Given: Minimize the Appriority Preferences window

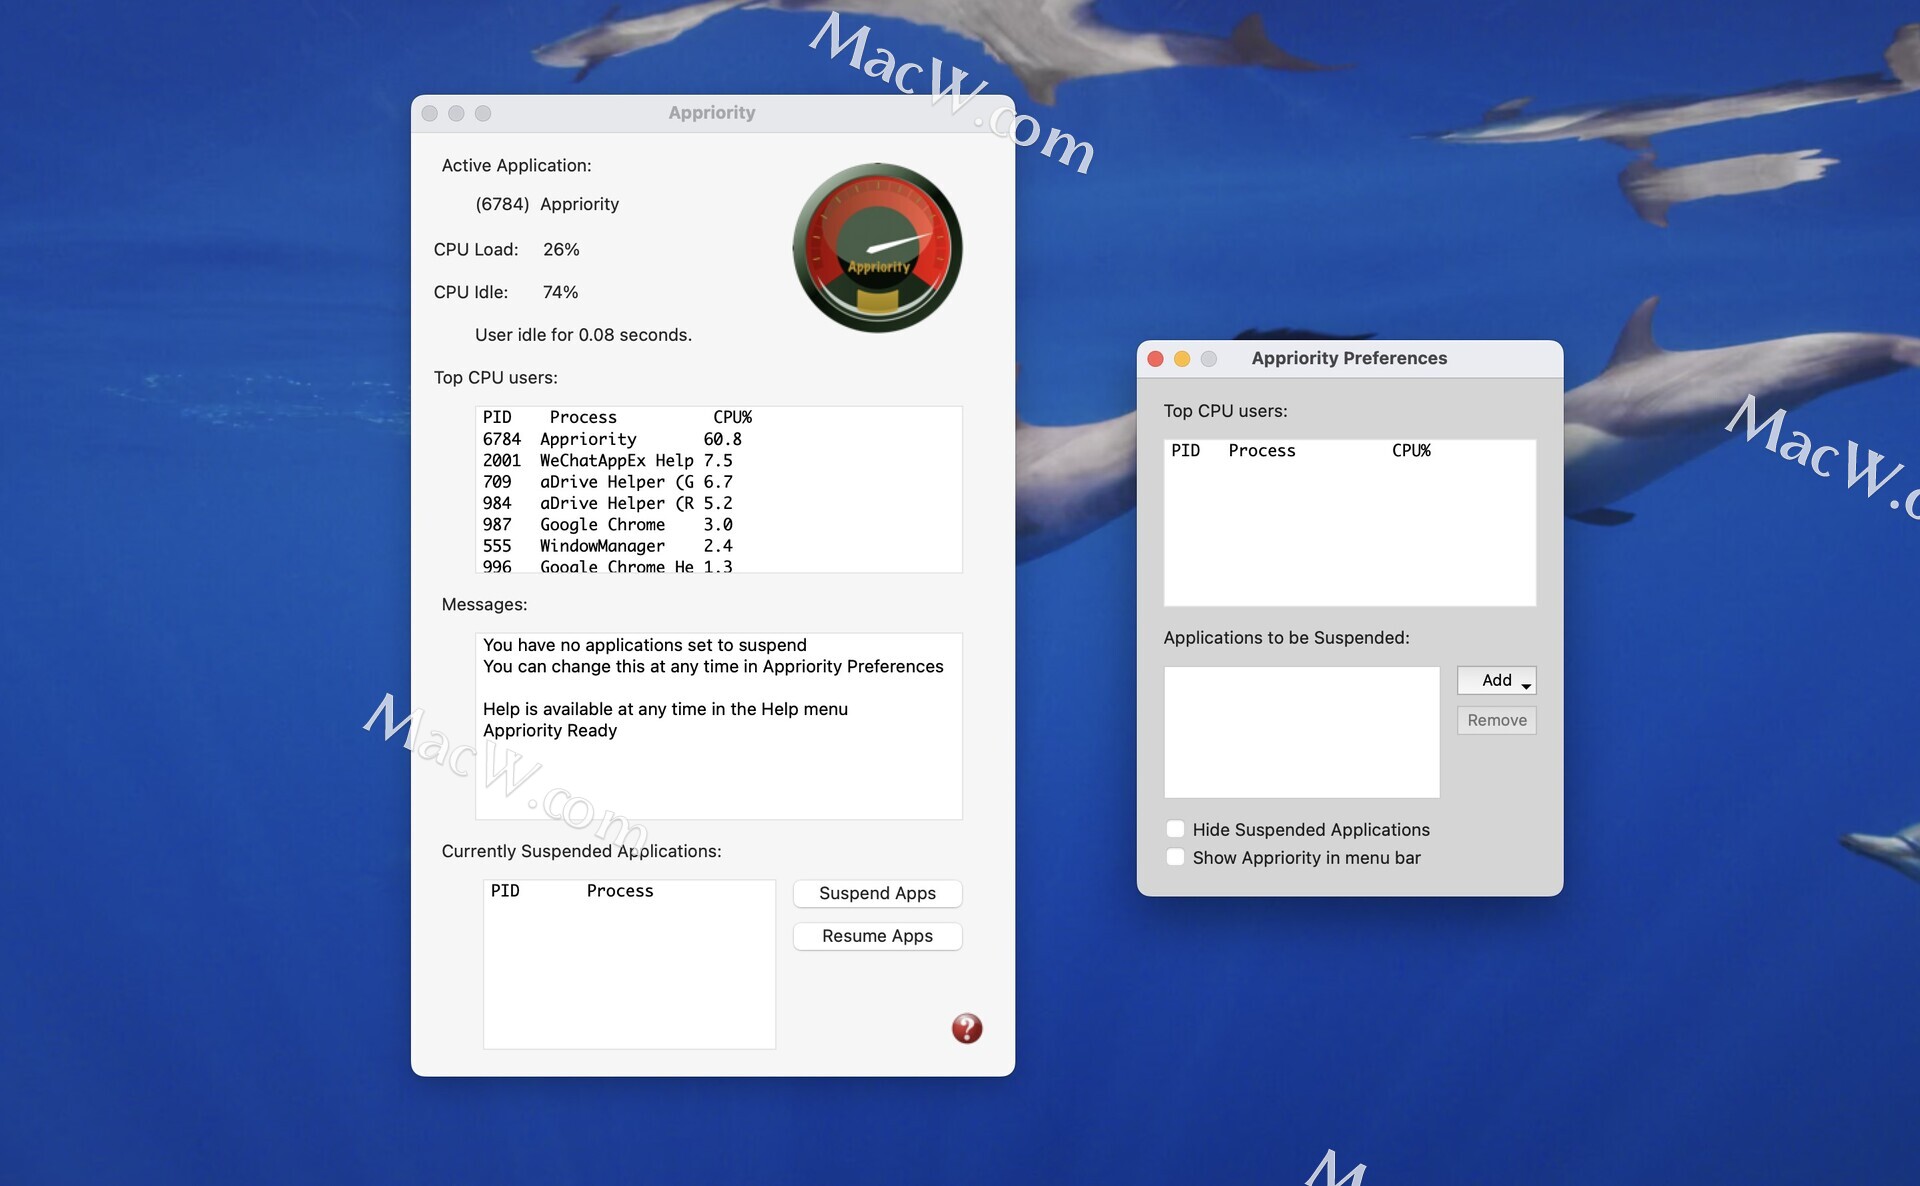Looking at the screenshot, I should [1181, 358].
